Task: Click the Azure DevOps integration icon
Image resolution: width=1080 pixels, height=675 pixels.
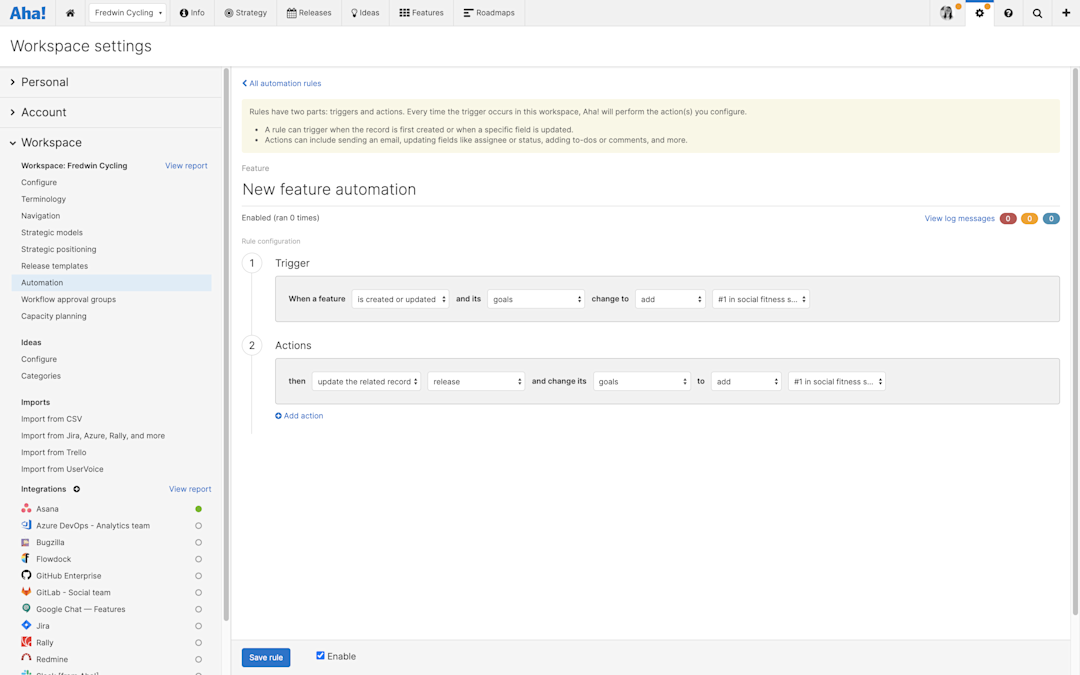Action: (26, 525)
